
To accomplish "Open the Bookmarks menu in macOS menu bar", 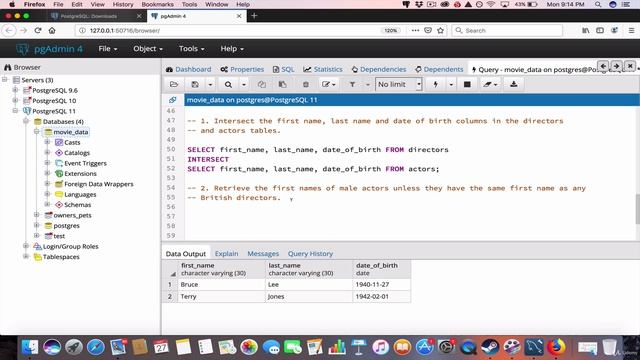I will (157, 4).
